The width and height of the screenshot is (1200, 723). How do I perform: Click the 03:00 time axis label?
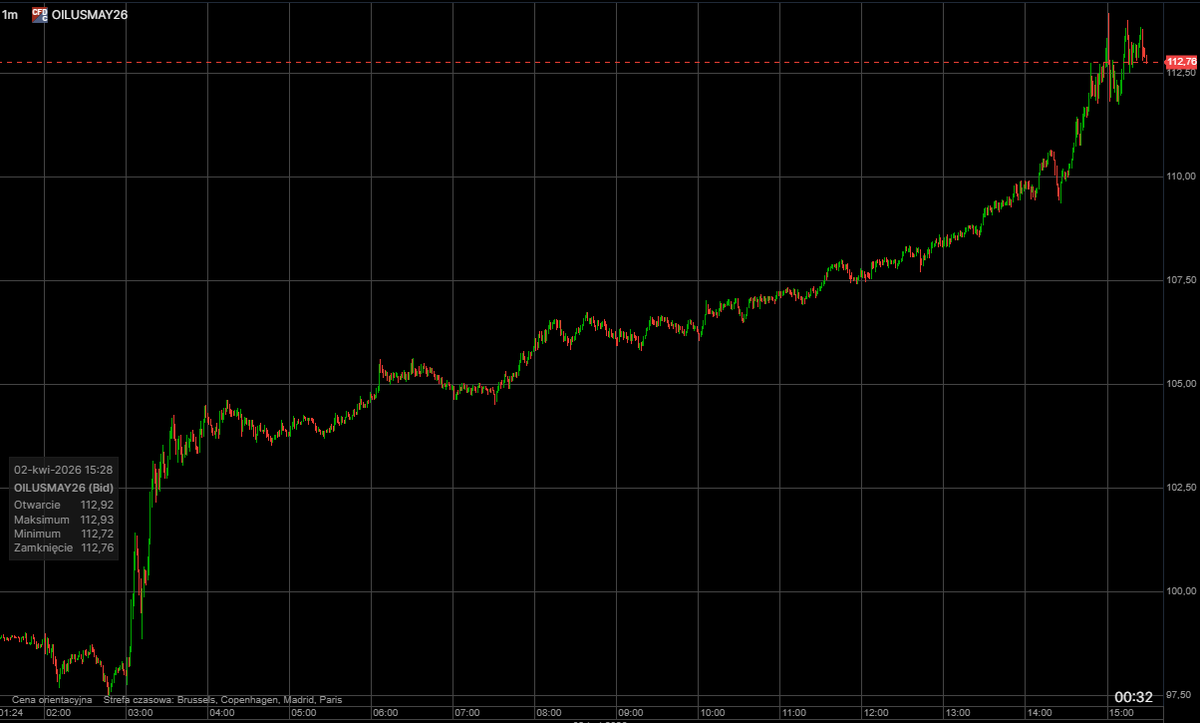point(139,713)
